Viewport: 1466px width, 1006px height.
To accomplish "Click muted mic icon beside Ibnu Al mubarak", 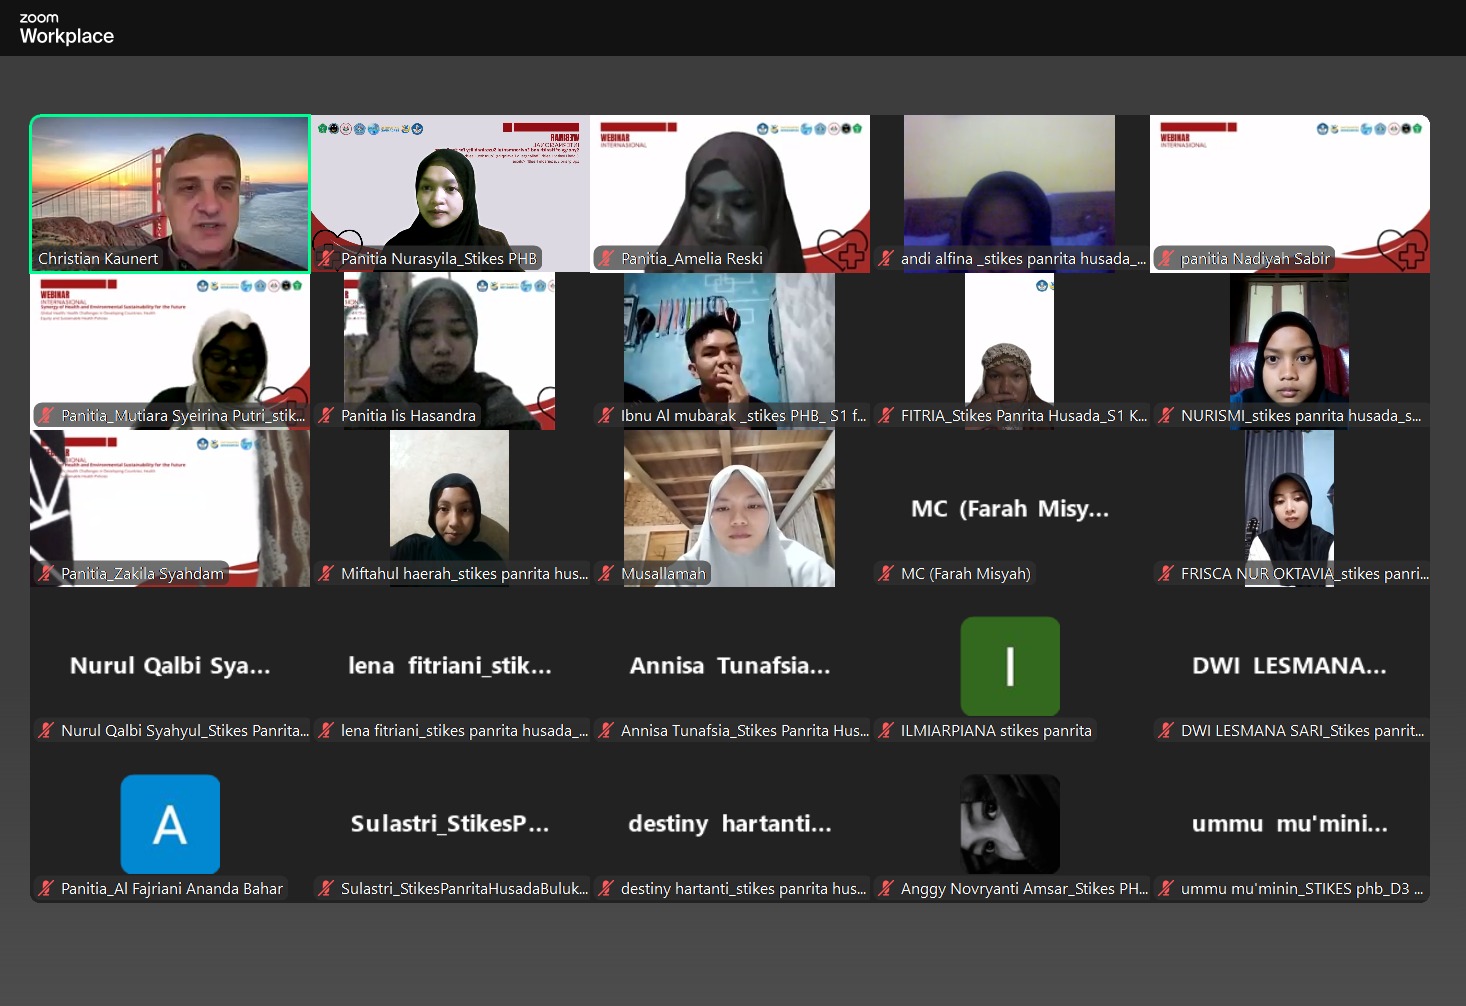I will pyautogui.click(x=606, y=416).
